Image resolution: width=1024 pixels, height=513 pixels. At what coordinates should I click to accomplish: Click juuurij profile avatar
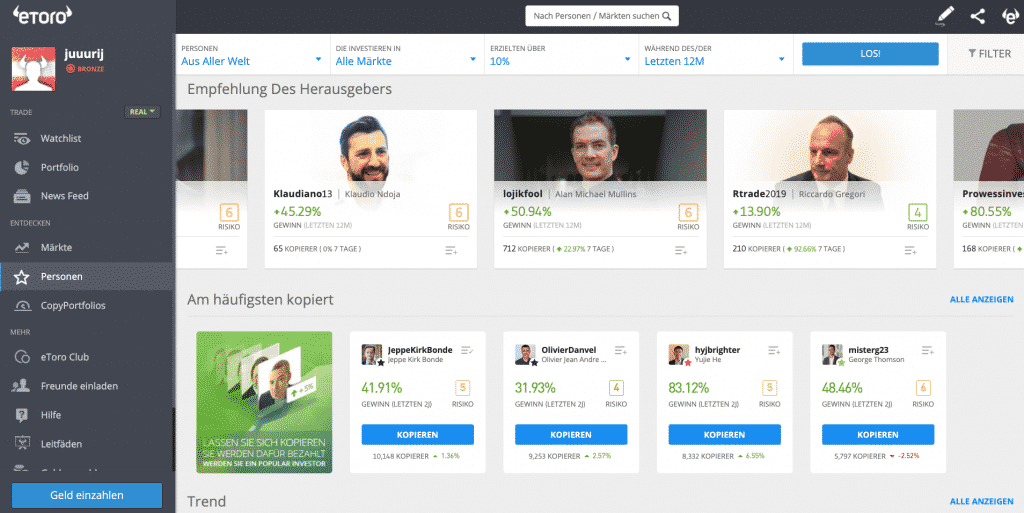pos(33,69)
